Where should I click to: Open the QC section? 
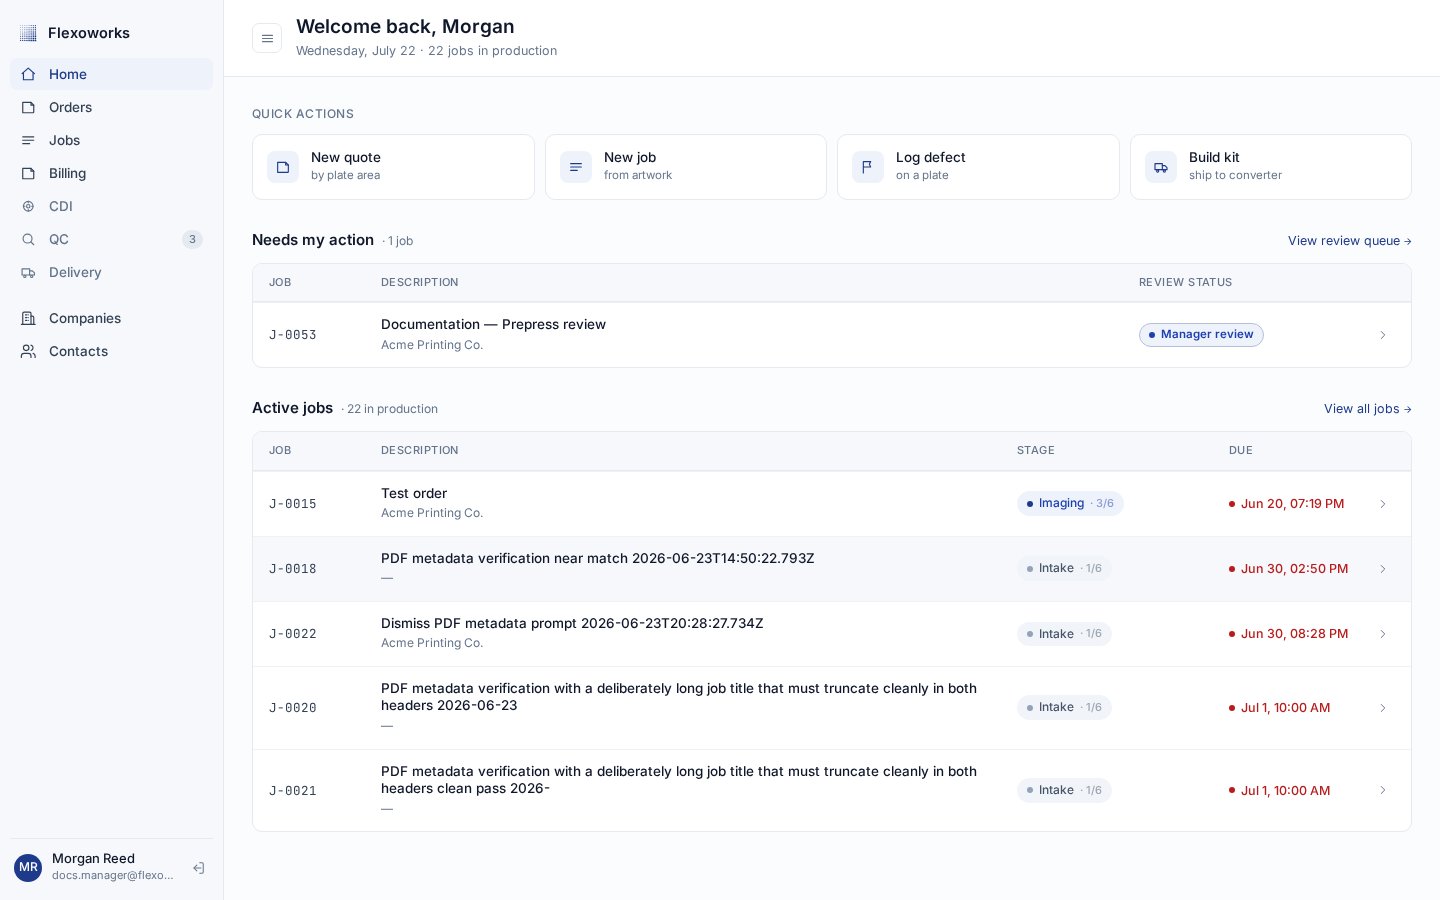click(111, 239)
